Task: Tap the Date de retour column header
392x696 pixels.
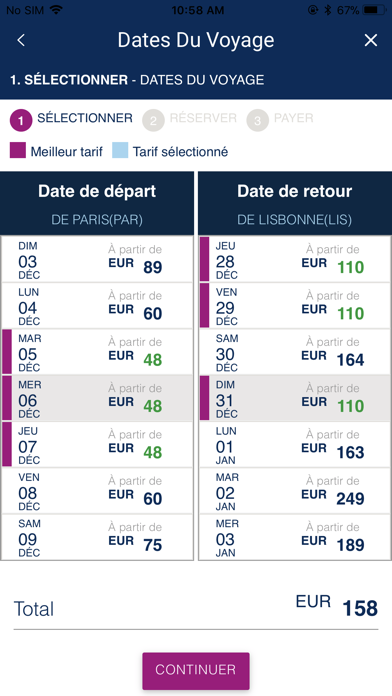Action: 295,203
